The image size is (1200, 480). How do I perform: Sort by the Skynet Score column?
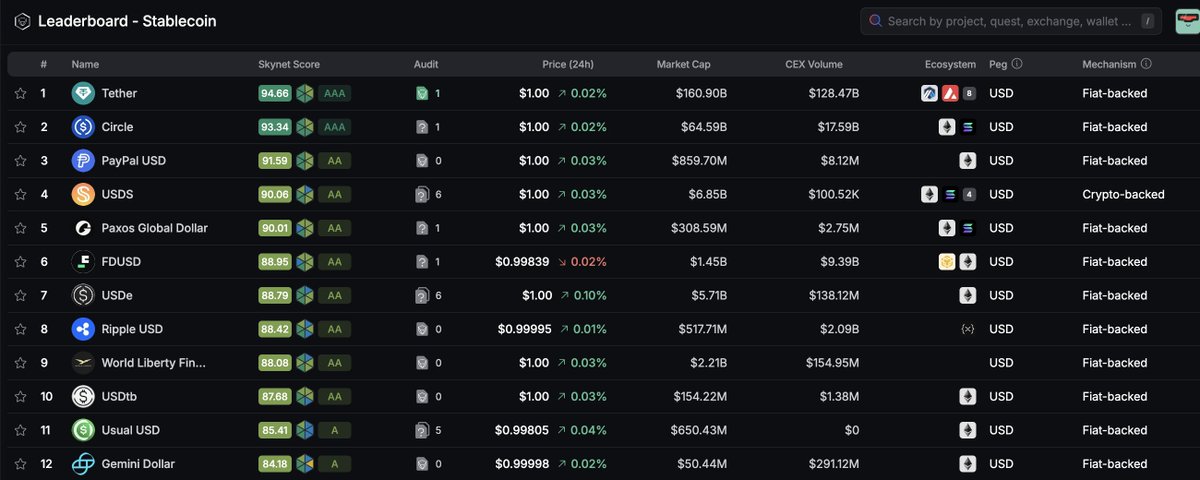(x=289, y=64)
